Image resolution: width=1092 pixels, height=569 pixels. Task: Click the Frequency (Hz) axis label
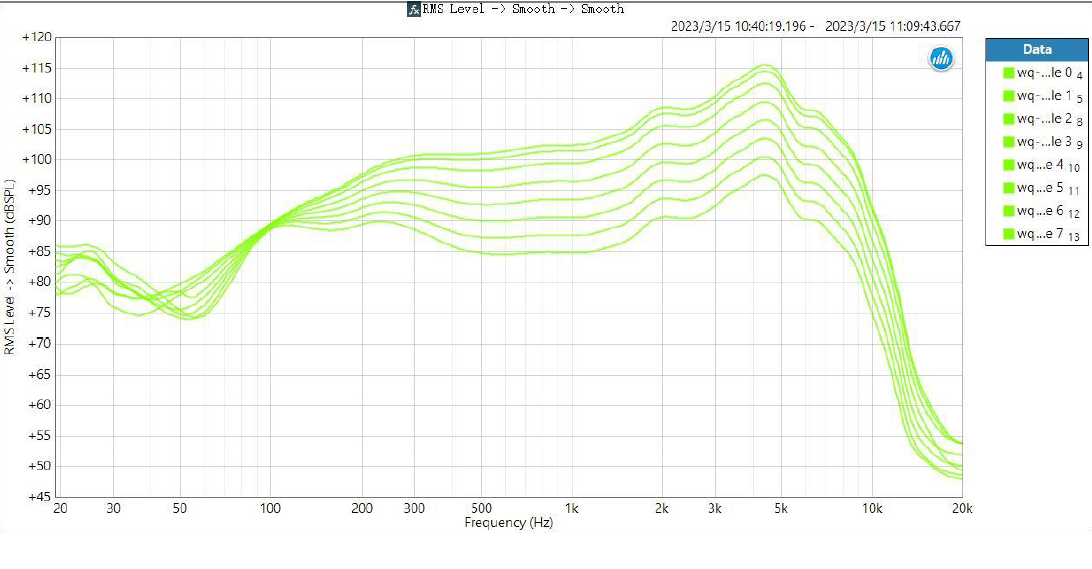click(509, 523)
